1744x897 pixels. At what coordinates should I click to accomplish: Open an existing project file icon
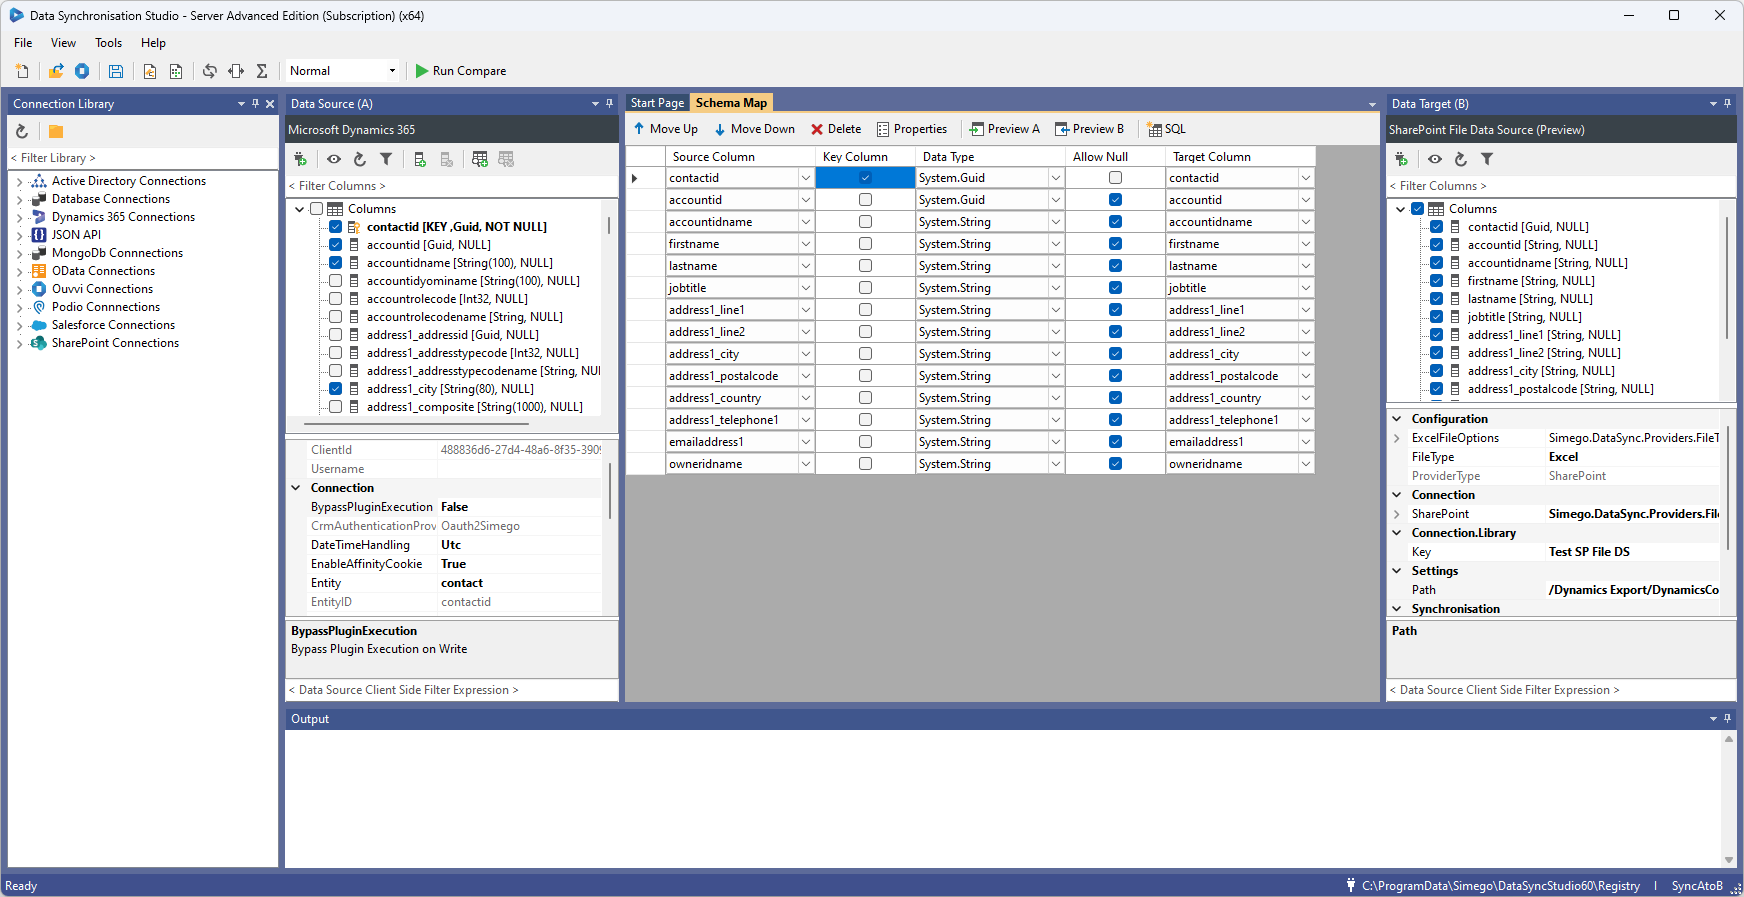[56, 71]
